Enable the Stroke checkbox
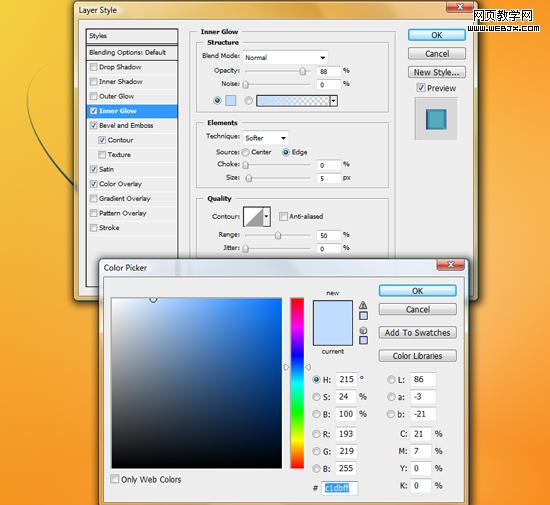The image size is (550, 505). [x=94, y=228]
